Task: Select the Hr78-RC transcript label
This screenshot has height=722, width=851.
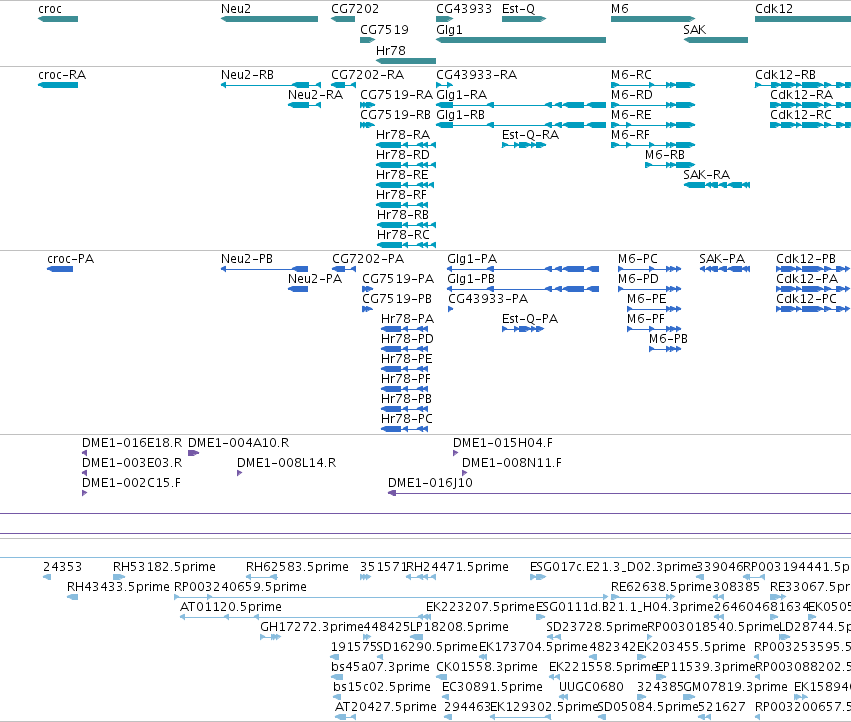Action: click(403, 235)
